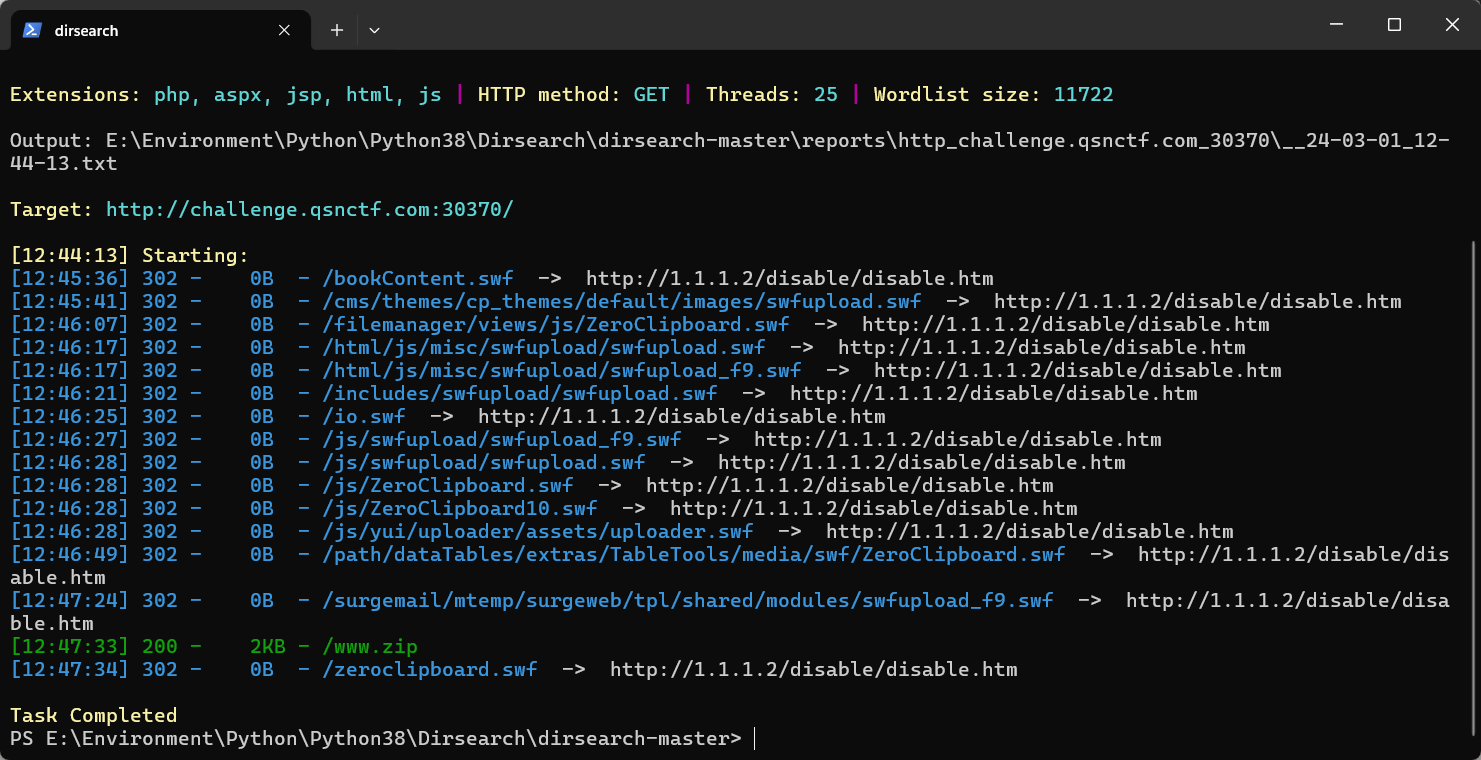Click redirect URL on the /bookContent.swf line

[790, 278]
